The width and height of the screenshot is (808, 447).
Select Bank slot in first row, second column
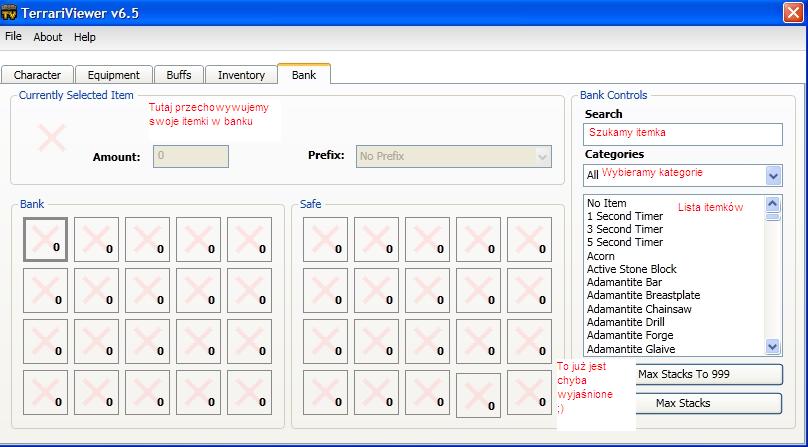[x=96, y=239]
